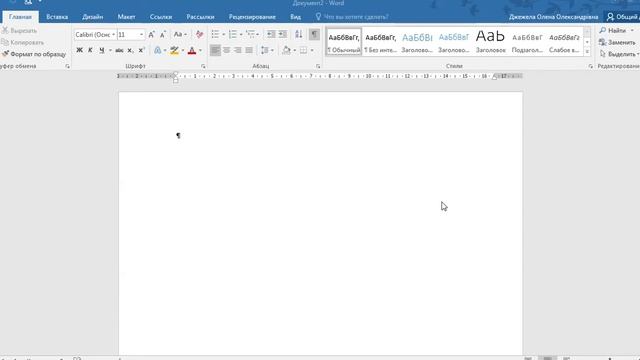Switch to the Ссылки tab

click(161, 17)
